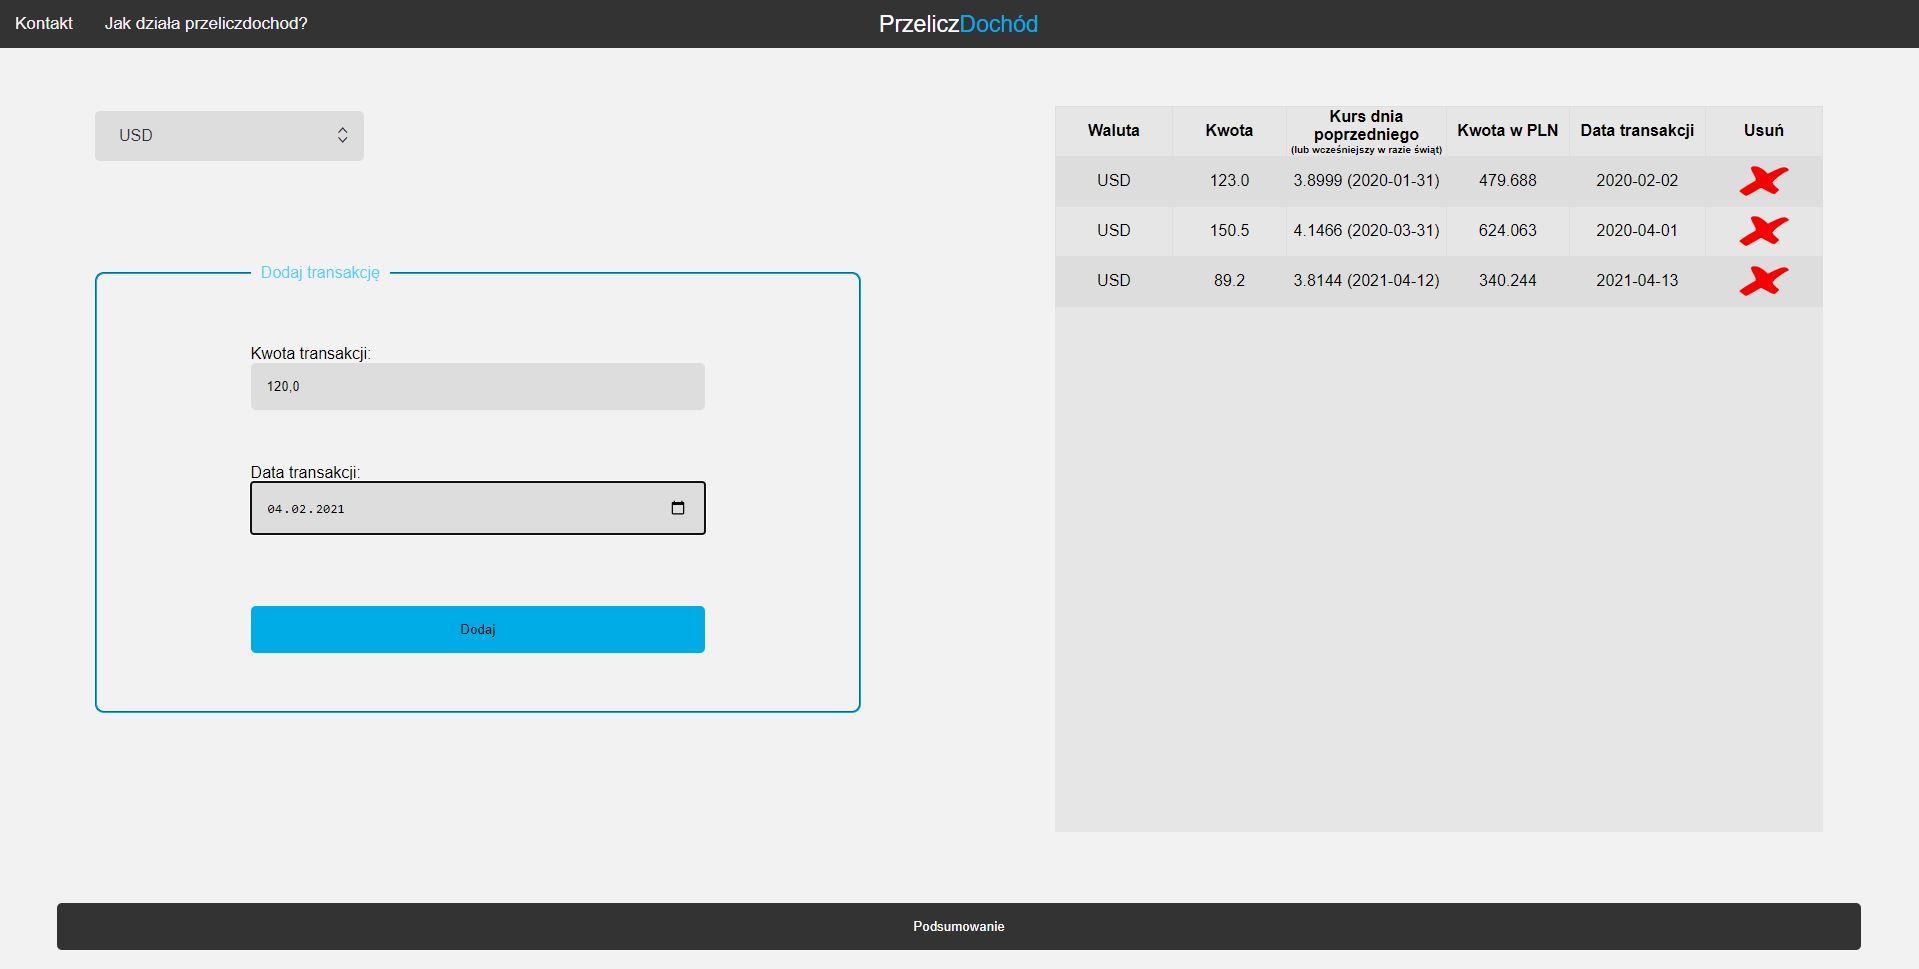The image size is (1919, 969).
Task: Click the Podsumowanie bar at the bottom
Action: (x=957, y=926)
